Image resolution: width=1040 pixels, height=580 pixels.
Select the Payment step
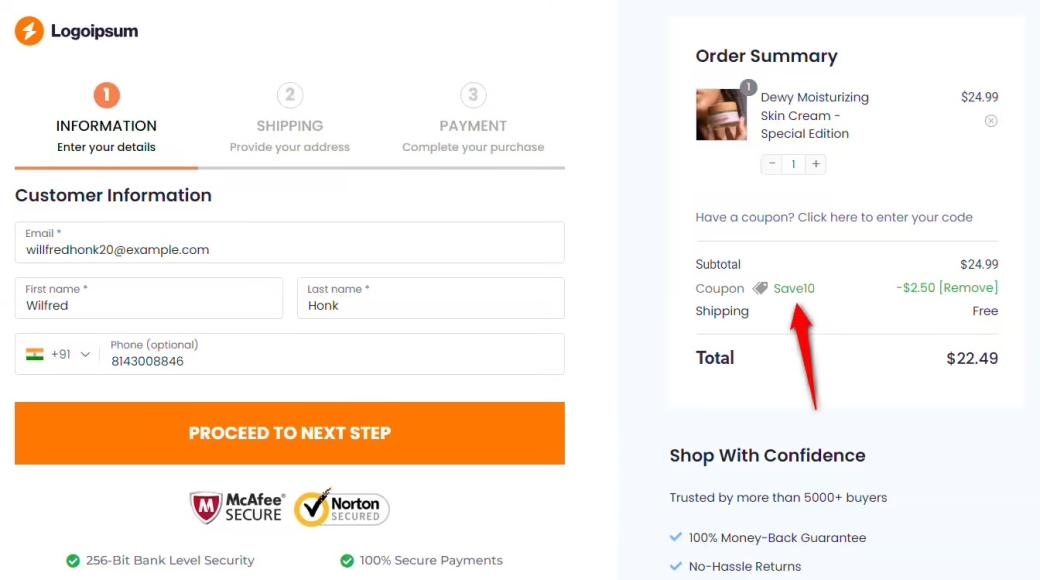click(x=473, y=95)
